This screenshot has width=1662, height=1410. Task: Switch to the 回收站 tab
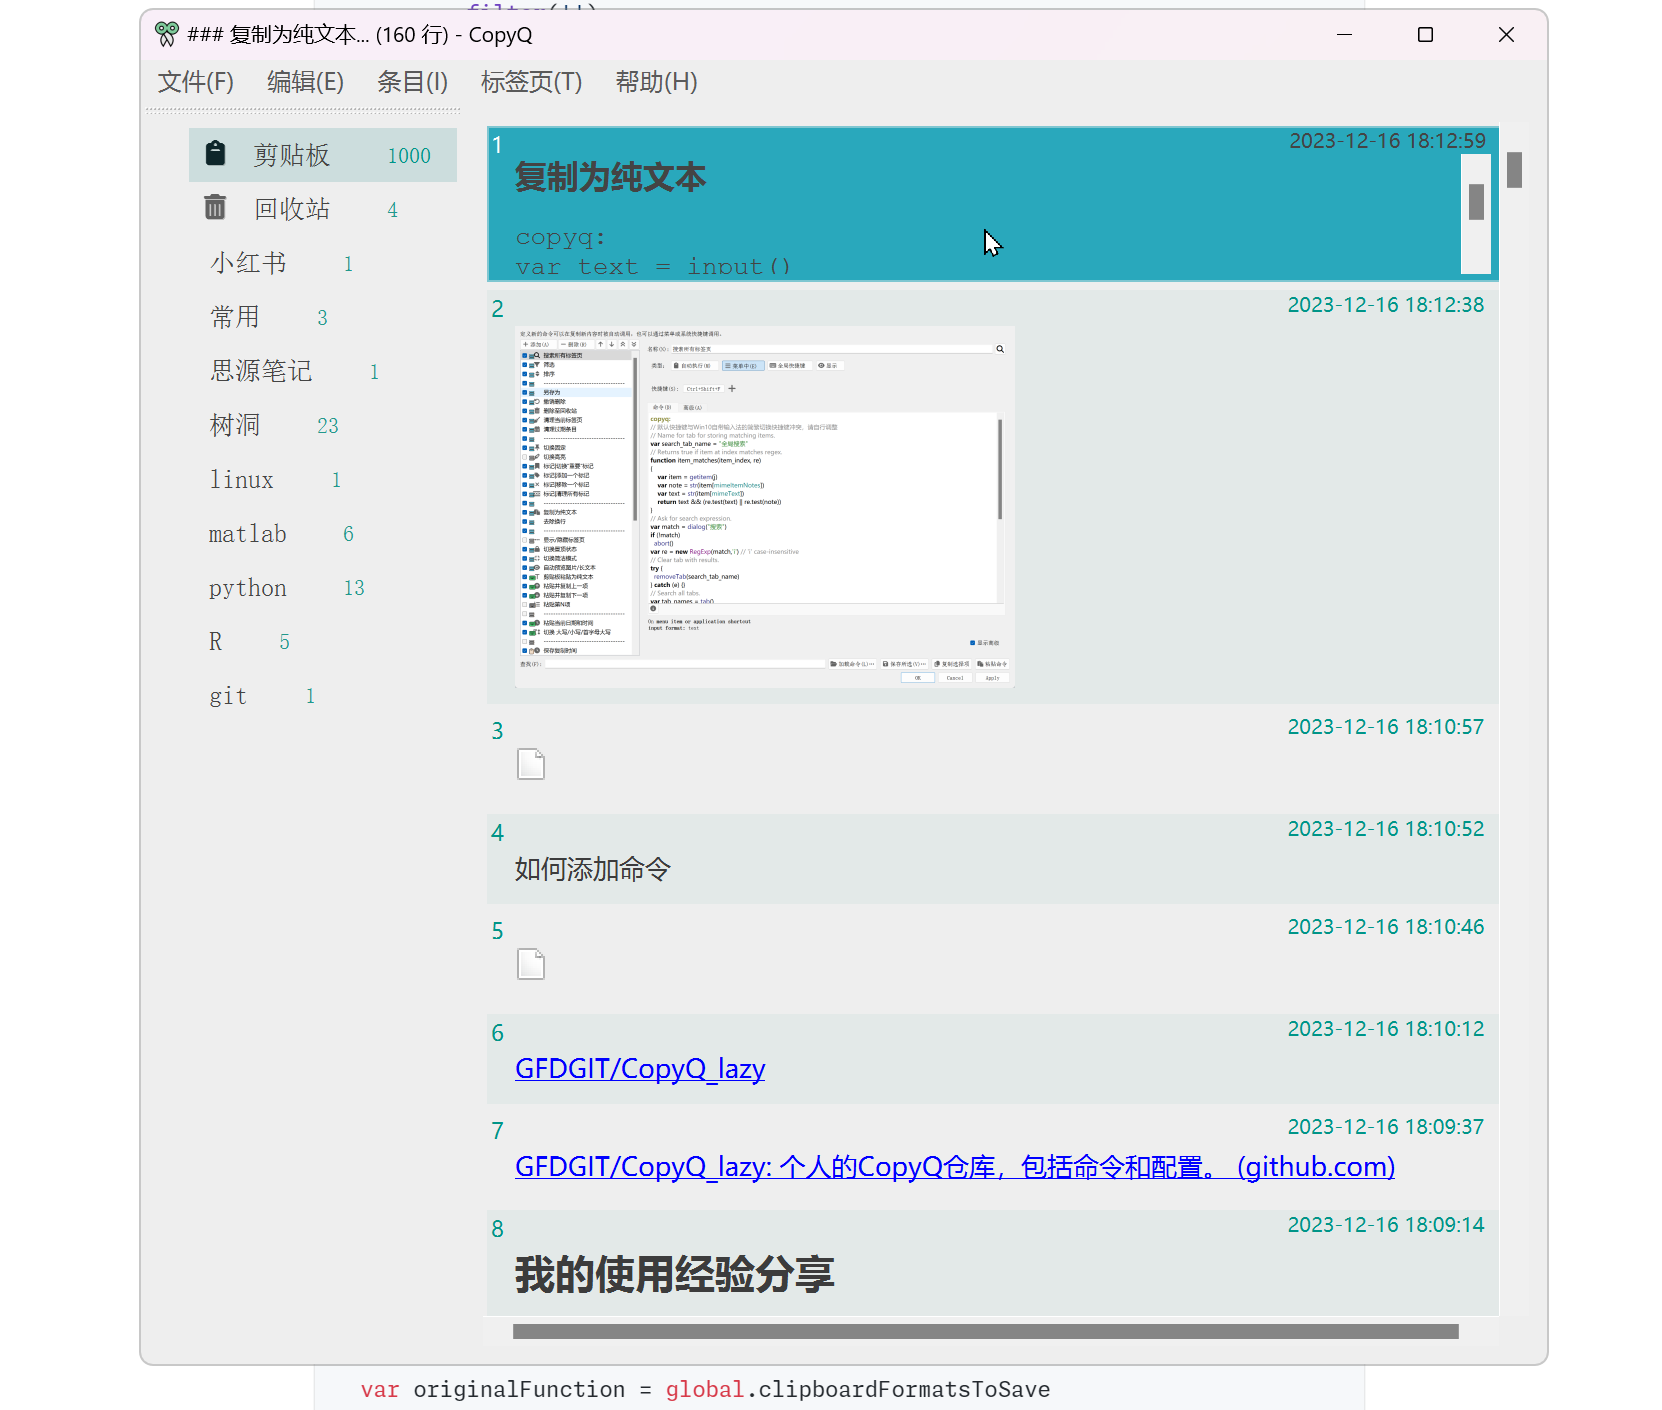point(323,209)
